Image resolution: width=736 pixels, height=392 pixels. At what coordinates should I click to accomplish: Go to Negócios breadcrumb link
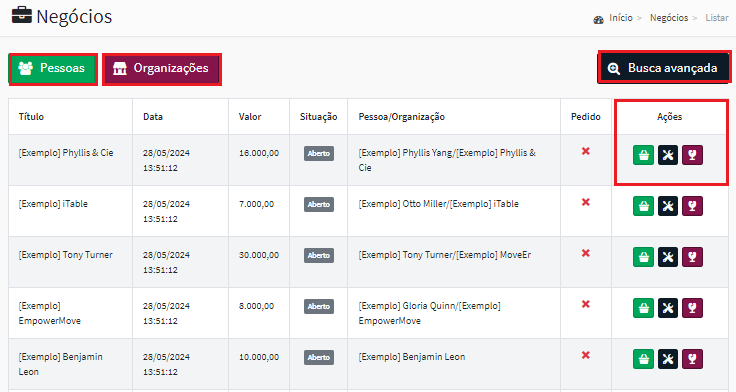669,18
